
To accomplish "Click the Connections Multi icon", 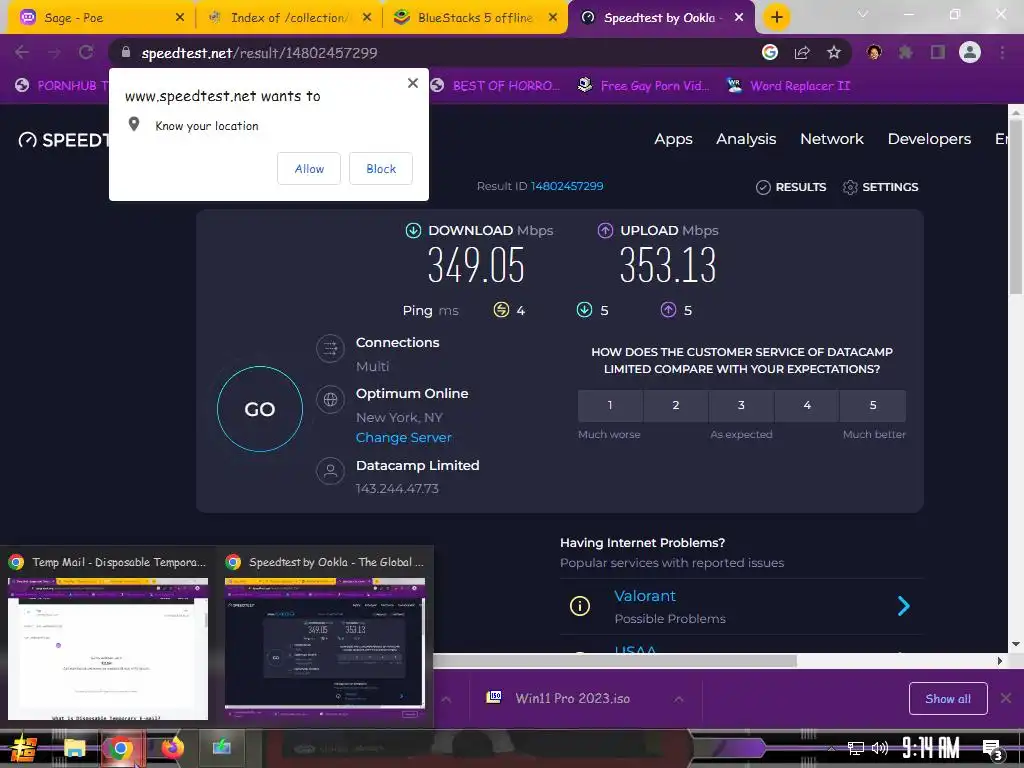I will (330, 347).
